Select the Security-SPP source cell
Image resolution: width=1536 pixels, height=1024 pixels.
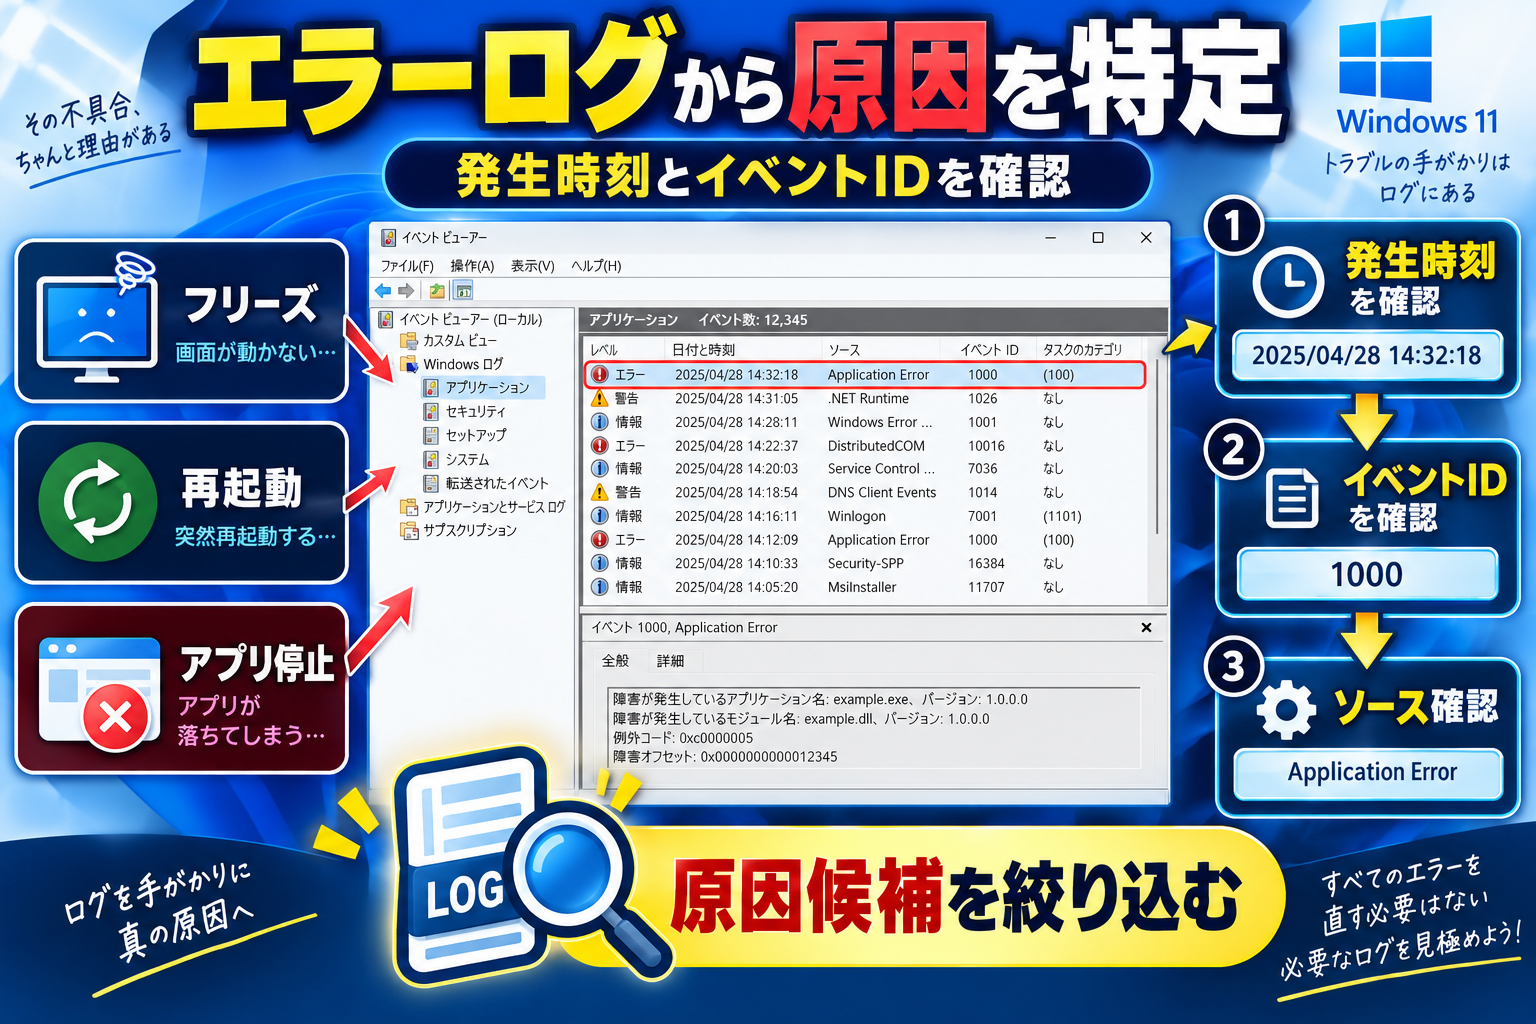click(866, 564)
